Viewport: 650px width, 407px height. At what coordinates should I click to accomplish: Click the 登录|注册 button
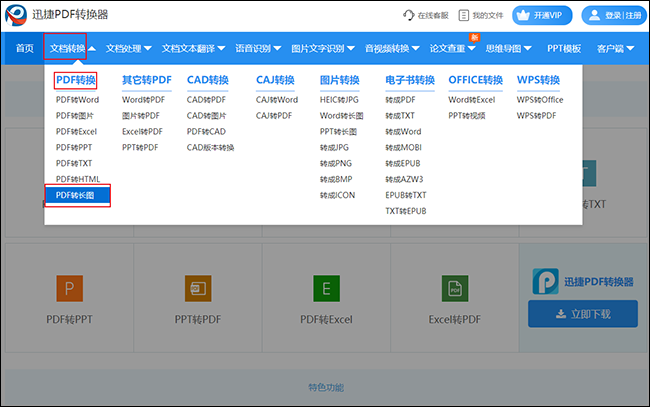point(614,15)
